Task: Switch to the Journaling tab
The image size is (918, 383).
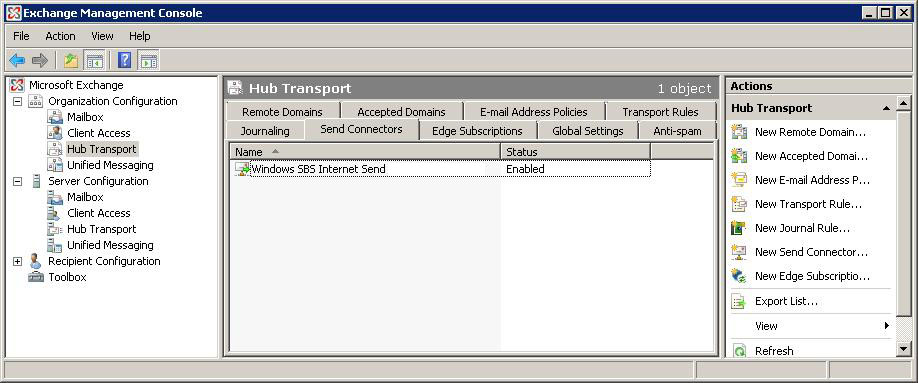Action: pos(265,131)
